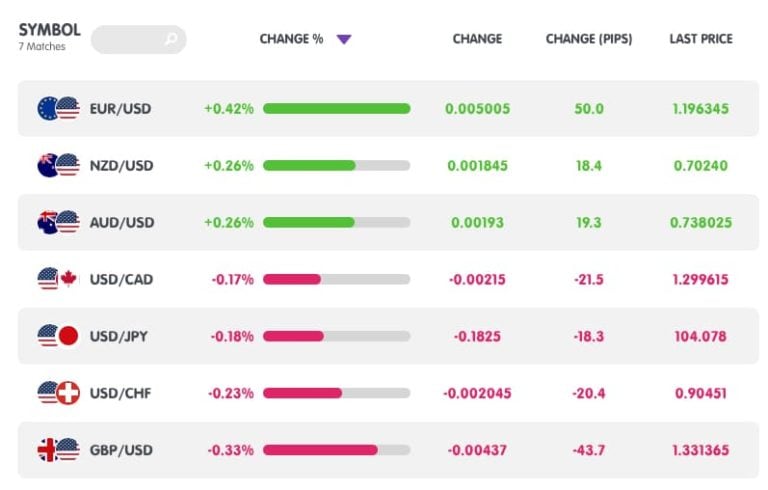Open the GBP/USD symbol link
This screenshot has height=490, width=768.
click(x=122, y=450)
